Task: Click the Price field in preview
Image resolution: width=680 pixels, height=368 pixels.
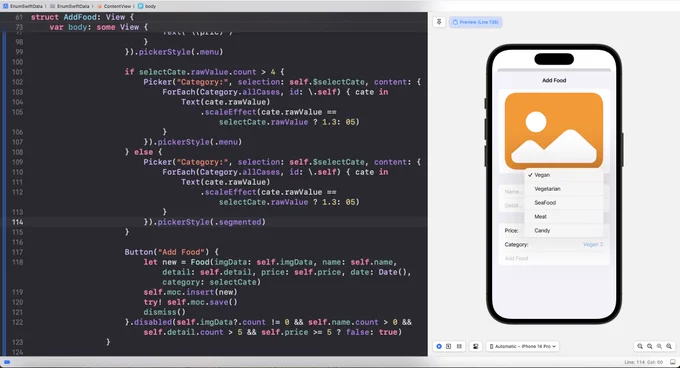Action: pos(511,231)
